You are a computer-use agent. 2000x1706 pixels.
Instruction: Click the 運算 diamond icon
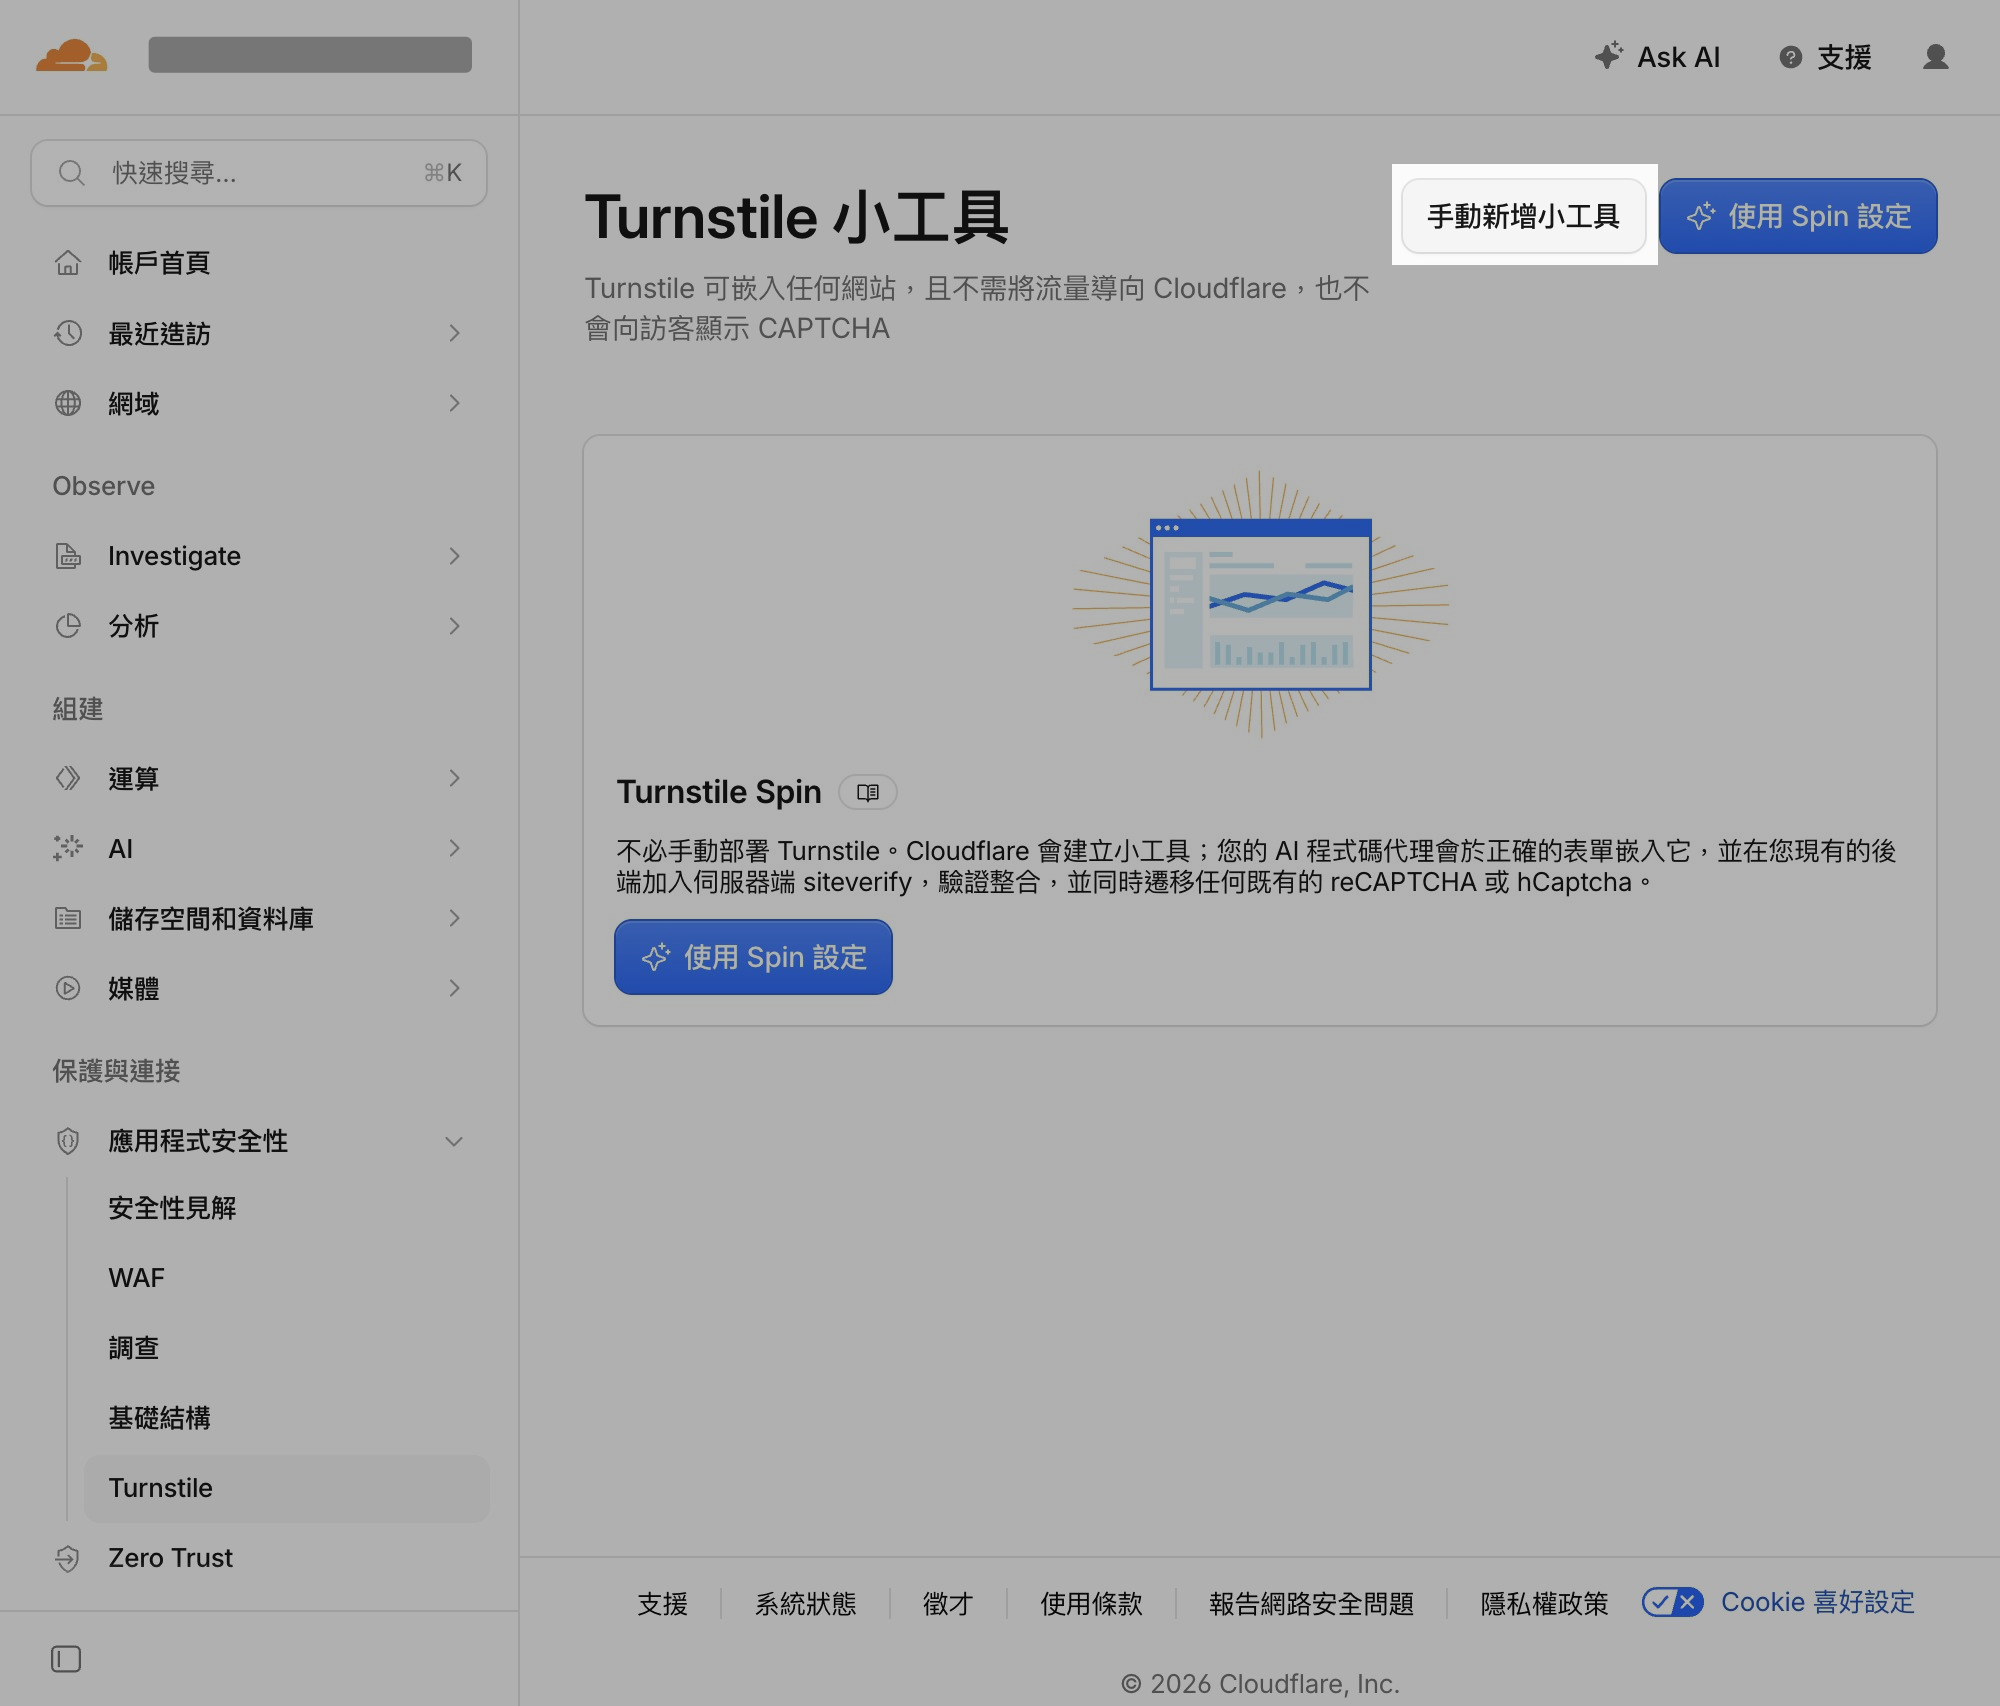68,778
